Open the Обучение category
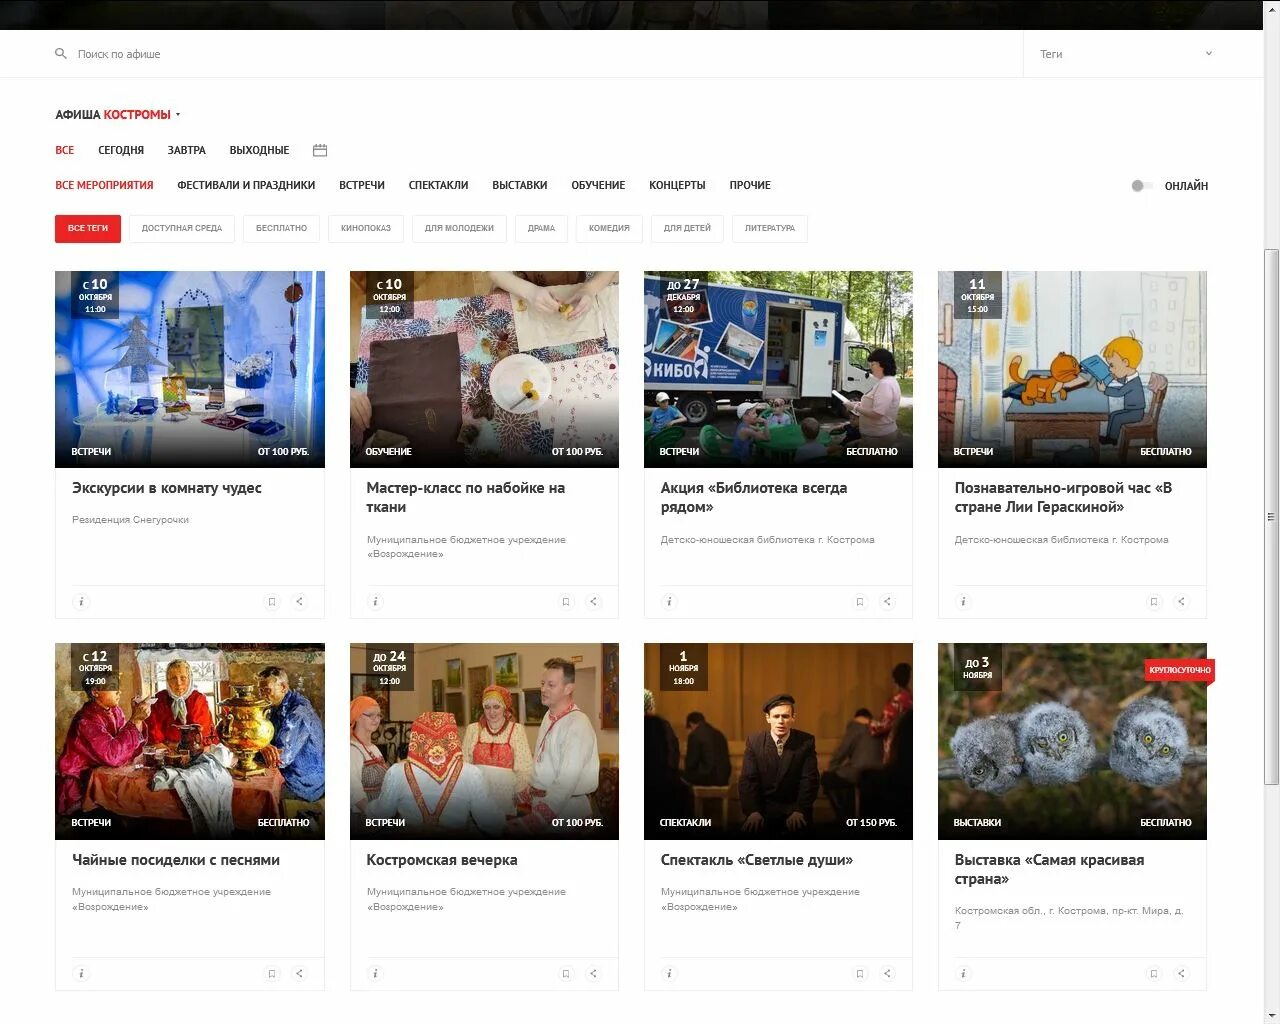1280x1024 pixels. tap(598, 185)
